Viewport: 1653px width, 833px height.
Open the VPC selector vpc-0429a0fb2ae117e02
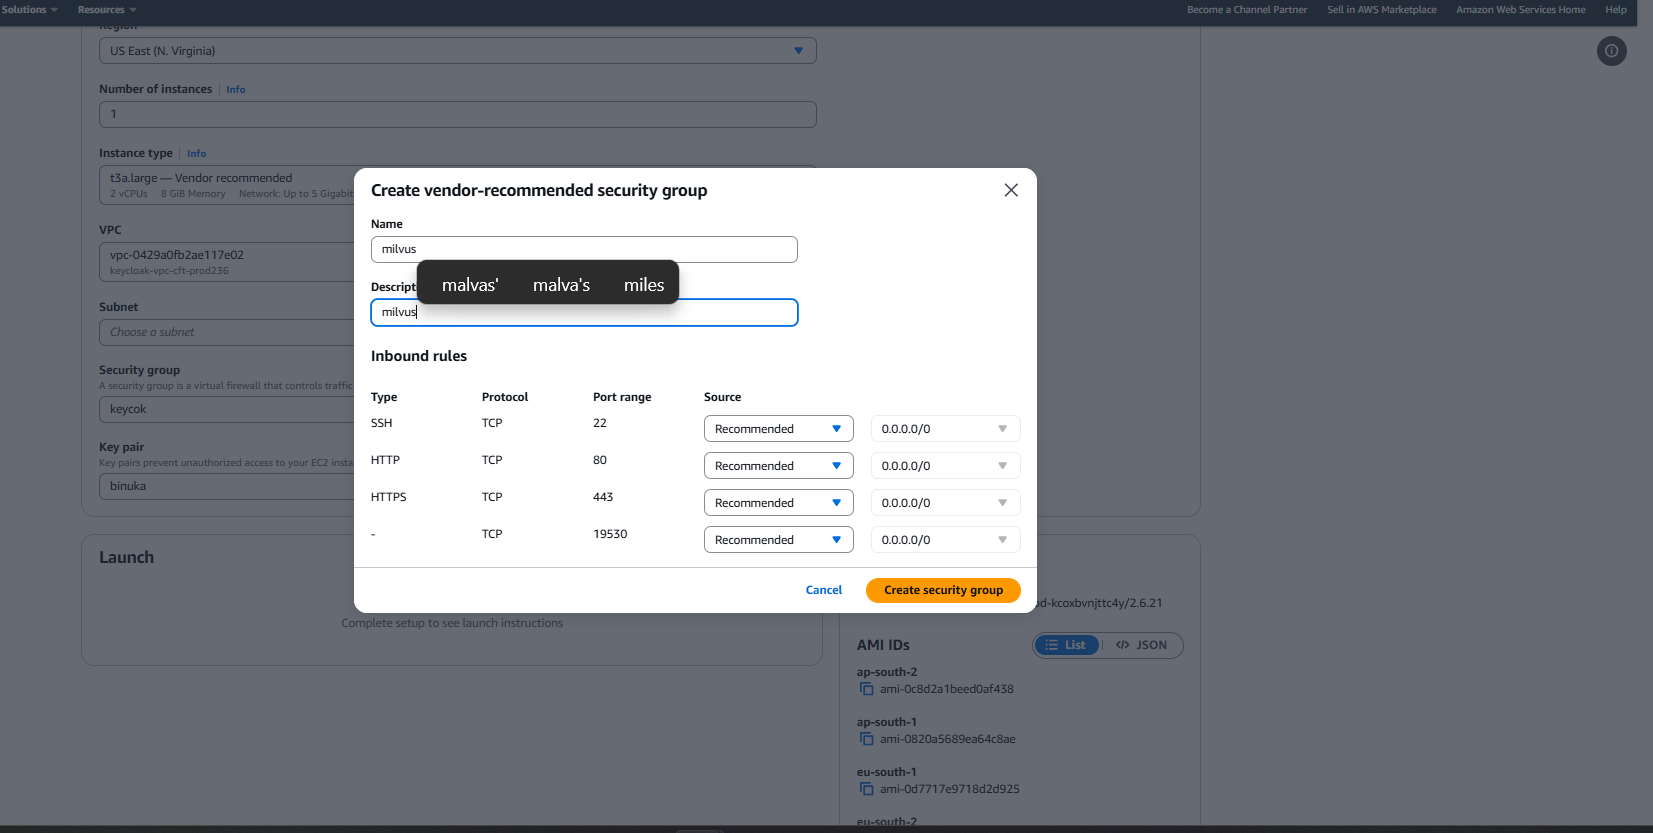(227, 262)
